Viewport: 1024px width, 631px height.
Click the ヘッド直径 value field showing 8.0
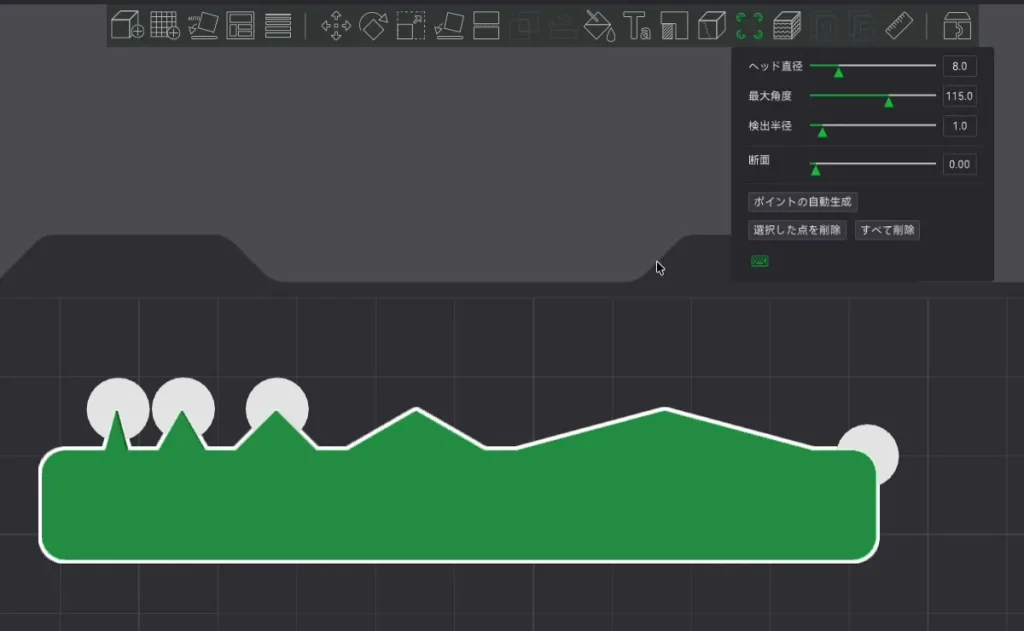pos(959,66)
